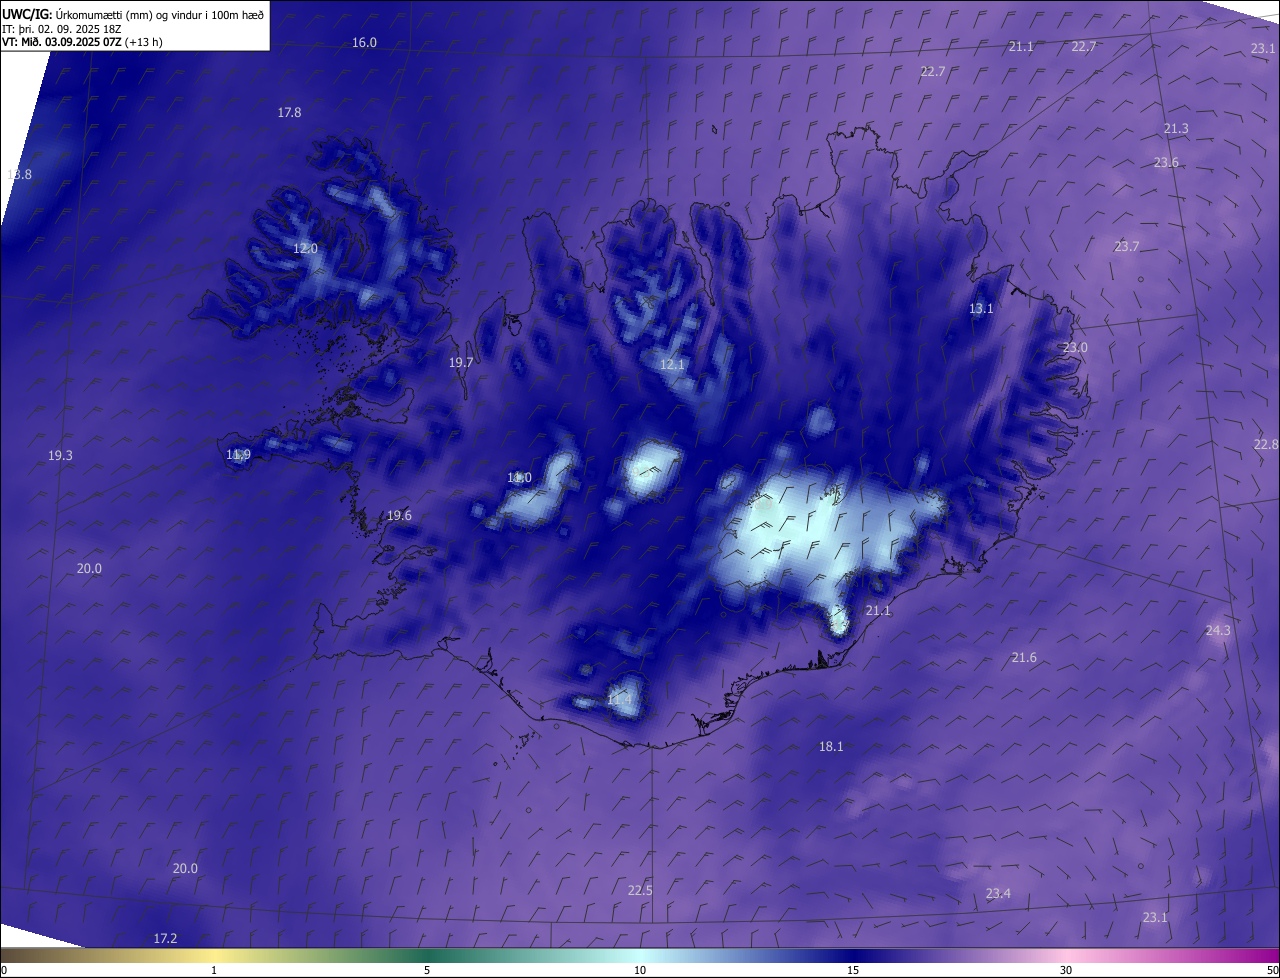The width and height of the screenshot is (1280, 978).
Task: Click the 19.6 value label
Action: 399,515
